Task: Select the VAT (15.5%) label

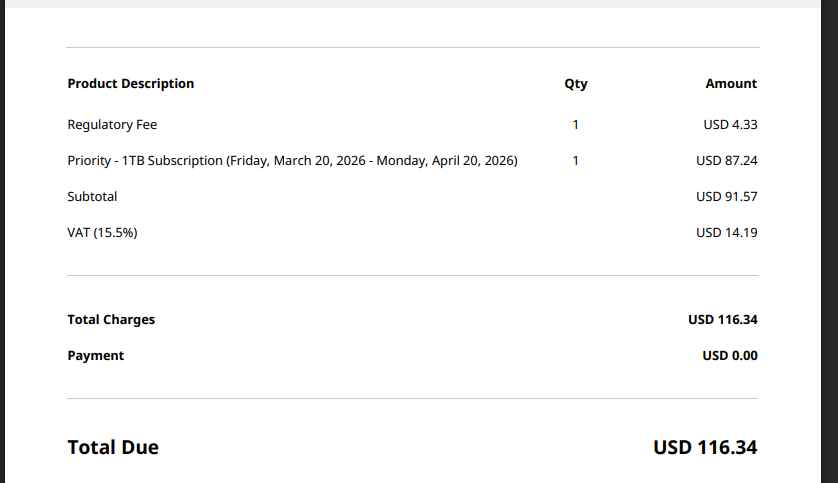Action: pos(102,233)
